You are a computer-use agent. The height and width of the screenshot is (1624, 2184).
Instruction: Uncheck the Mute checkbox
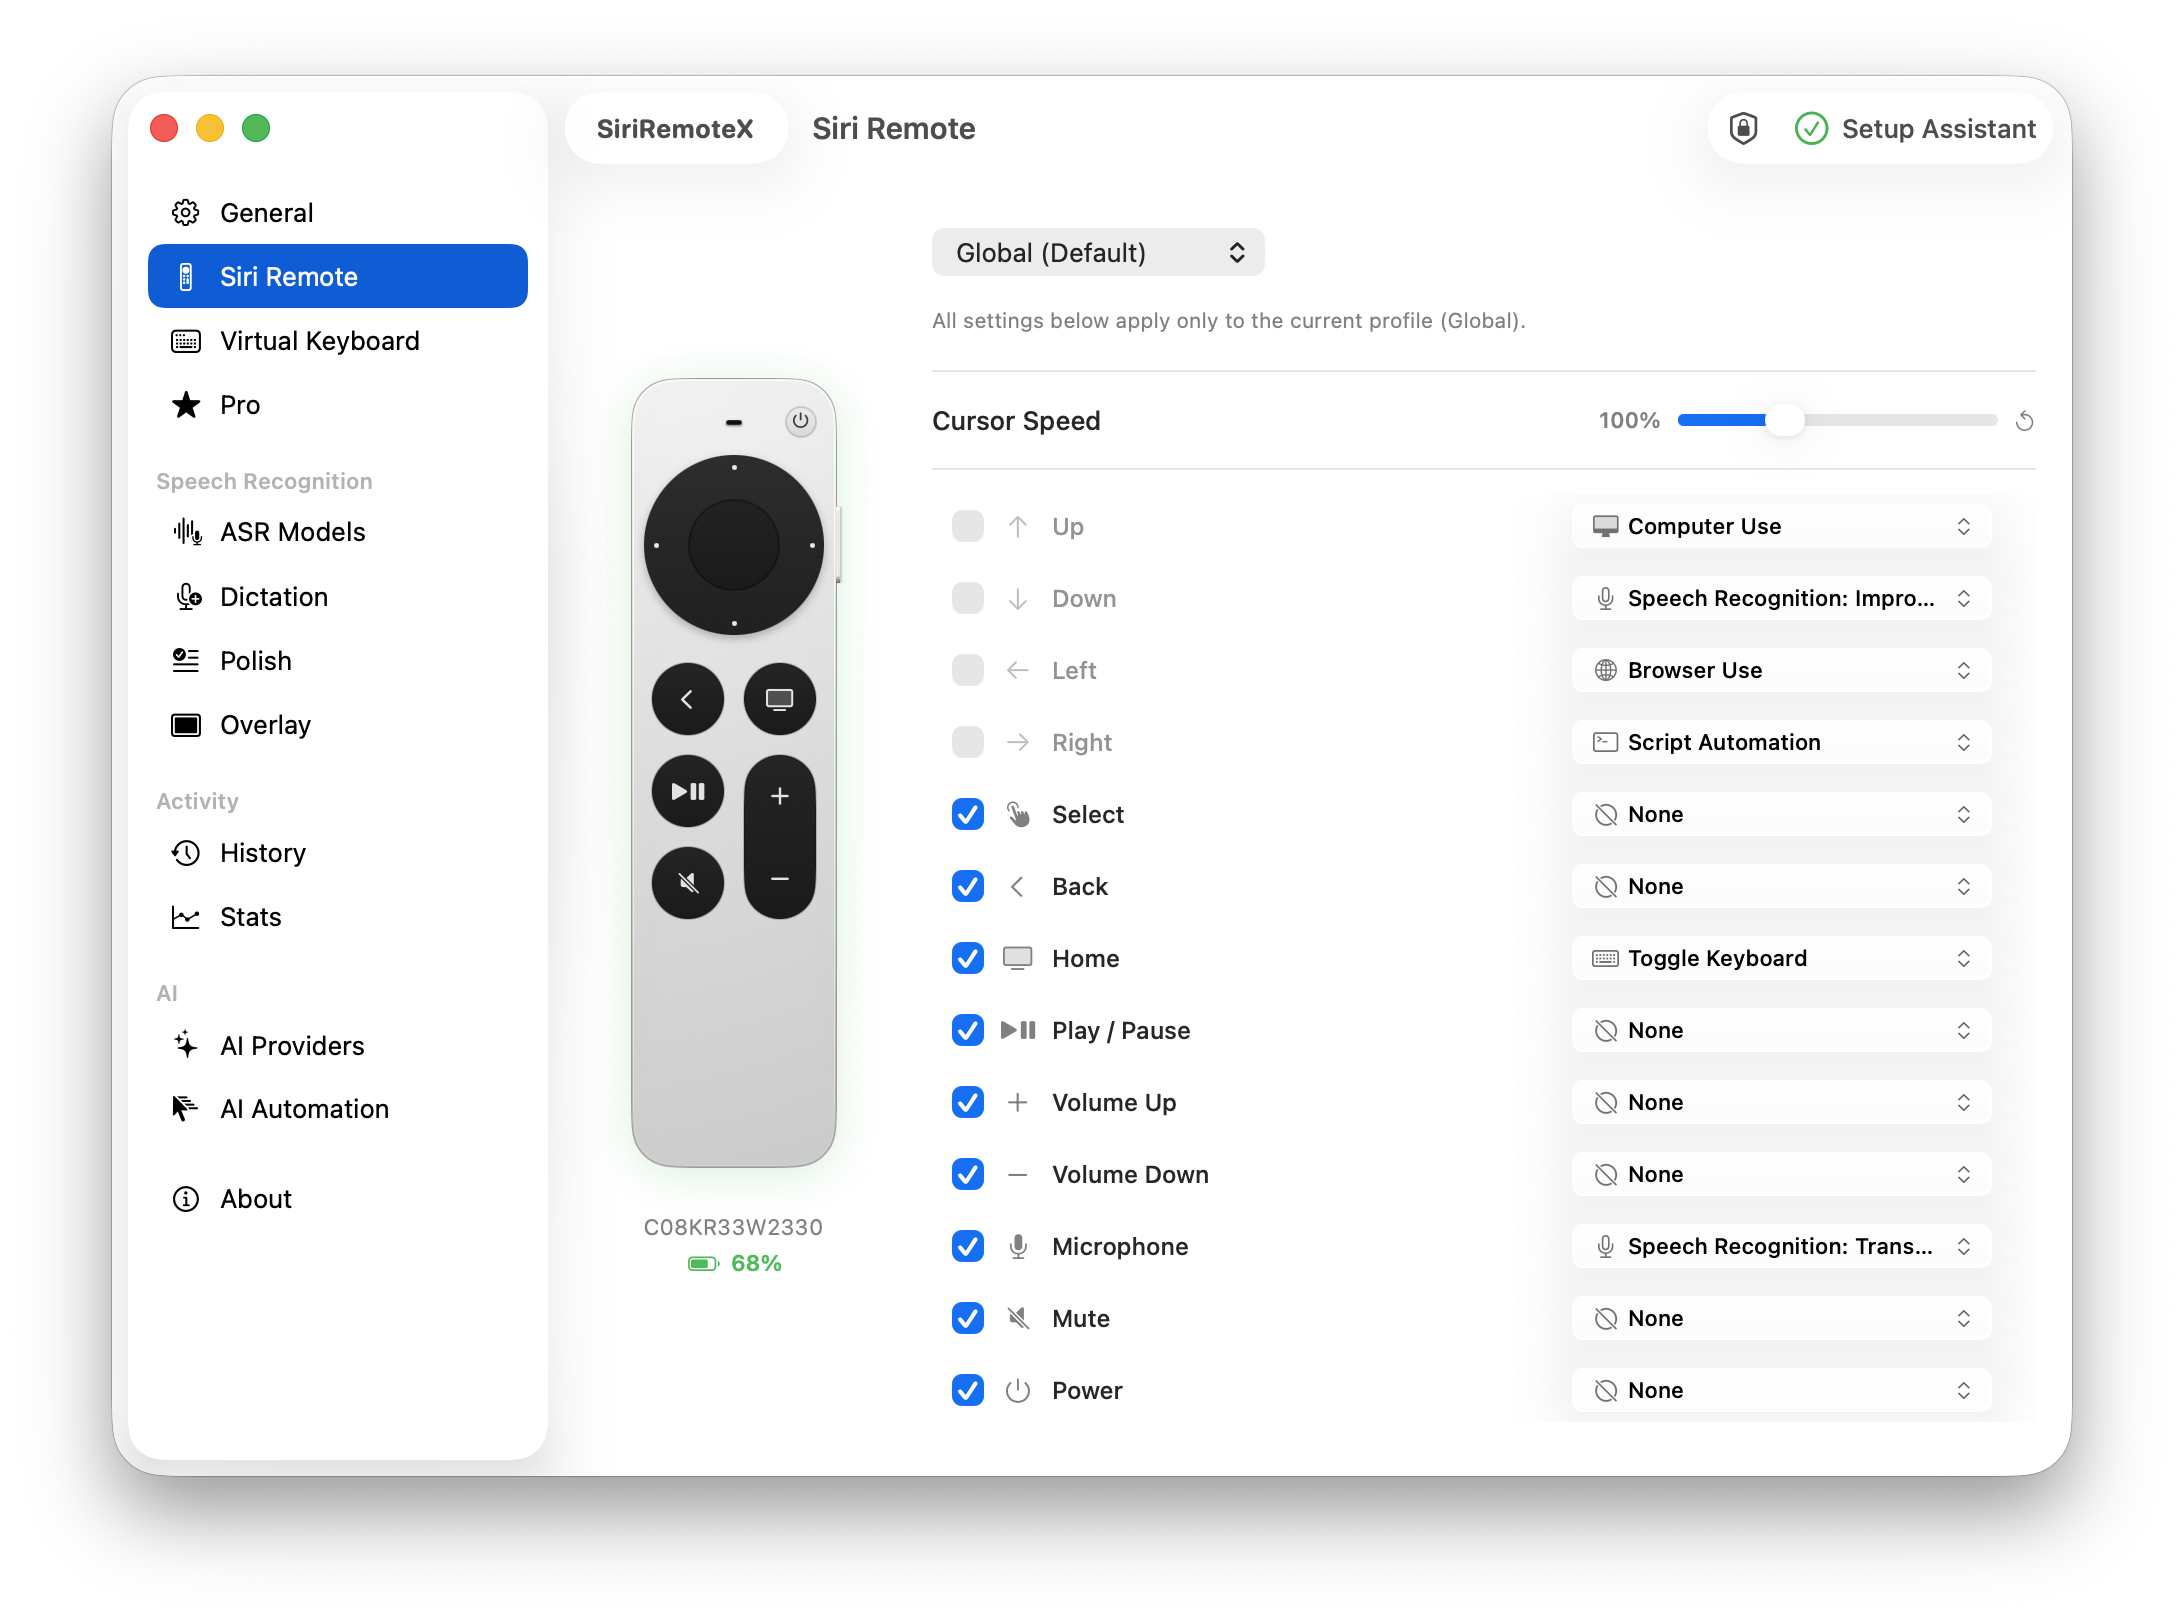968,1319
